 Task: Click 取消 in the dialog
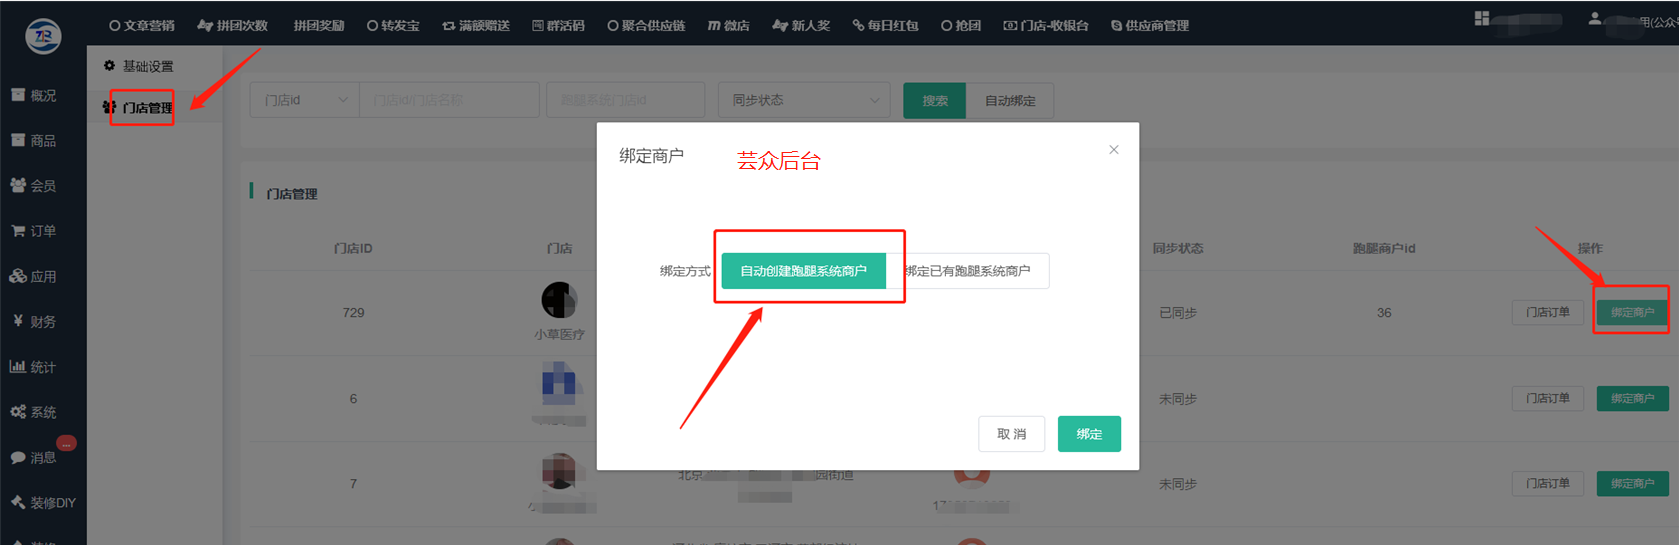click(1012, 434)
